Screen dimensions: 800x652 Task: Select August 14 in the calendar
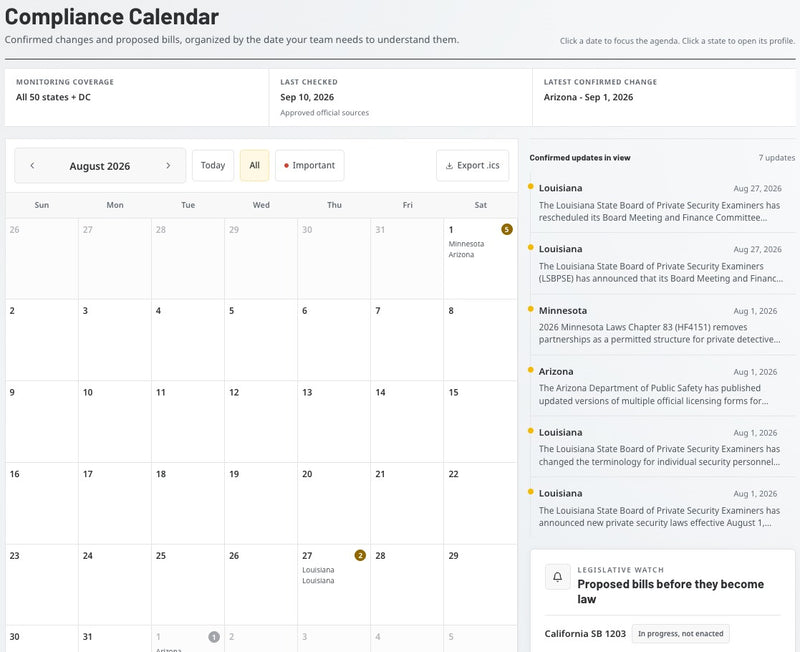tap(407, 421)
